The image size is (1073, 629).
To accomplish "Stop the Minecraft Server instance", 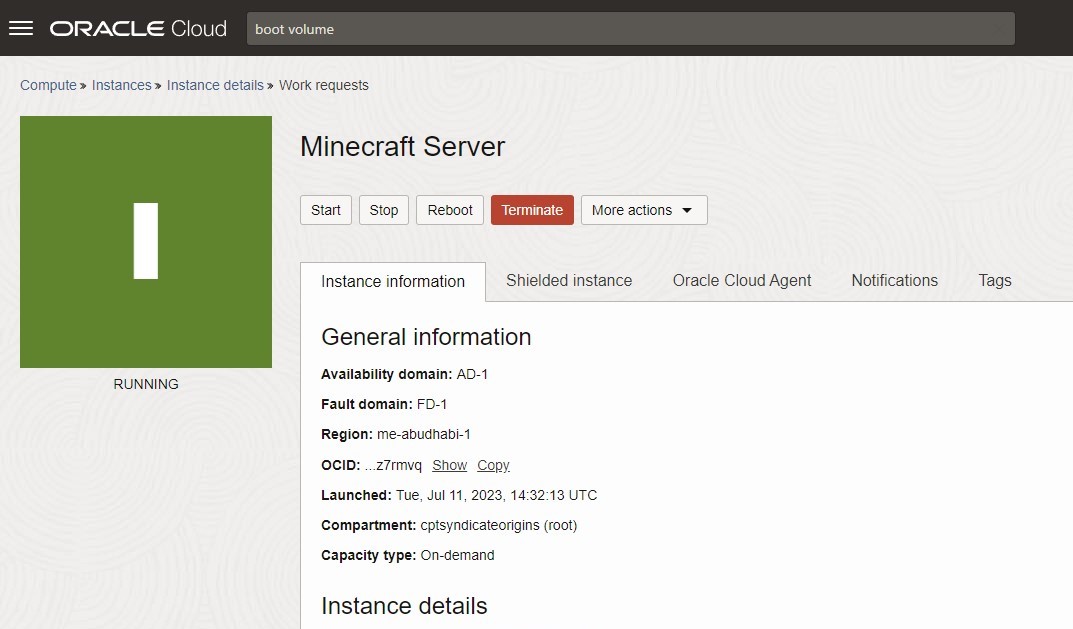I will pyautogui.click(x=384, y=210).
